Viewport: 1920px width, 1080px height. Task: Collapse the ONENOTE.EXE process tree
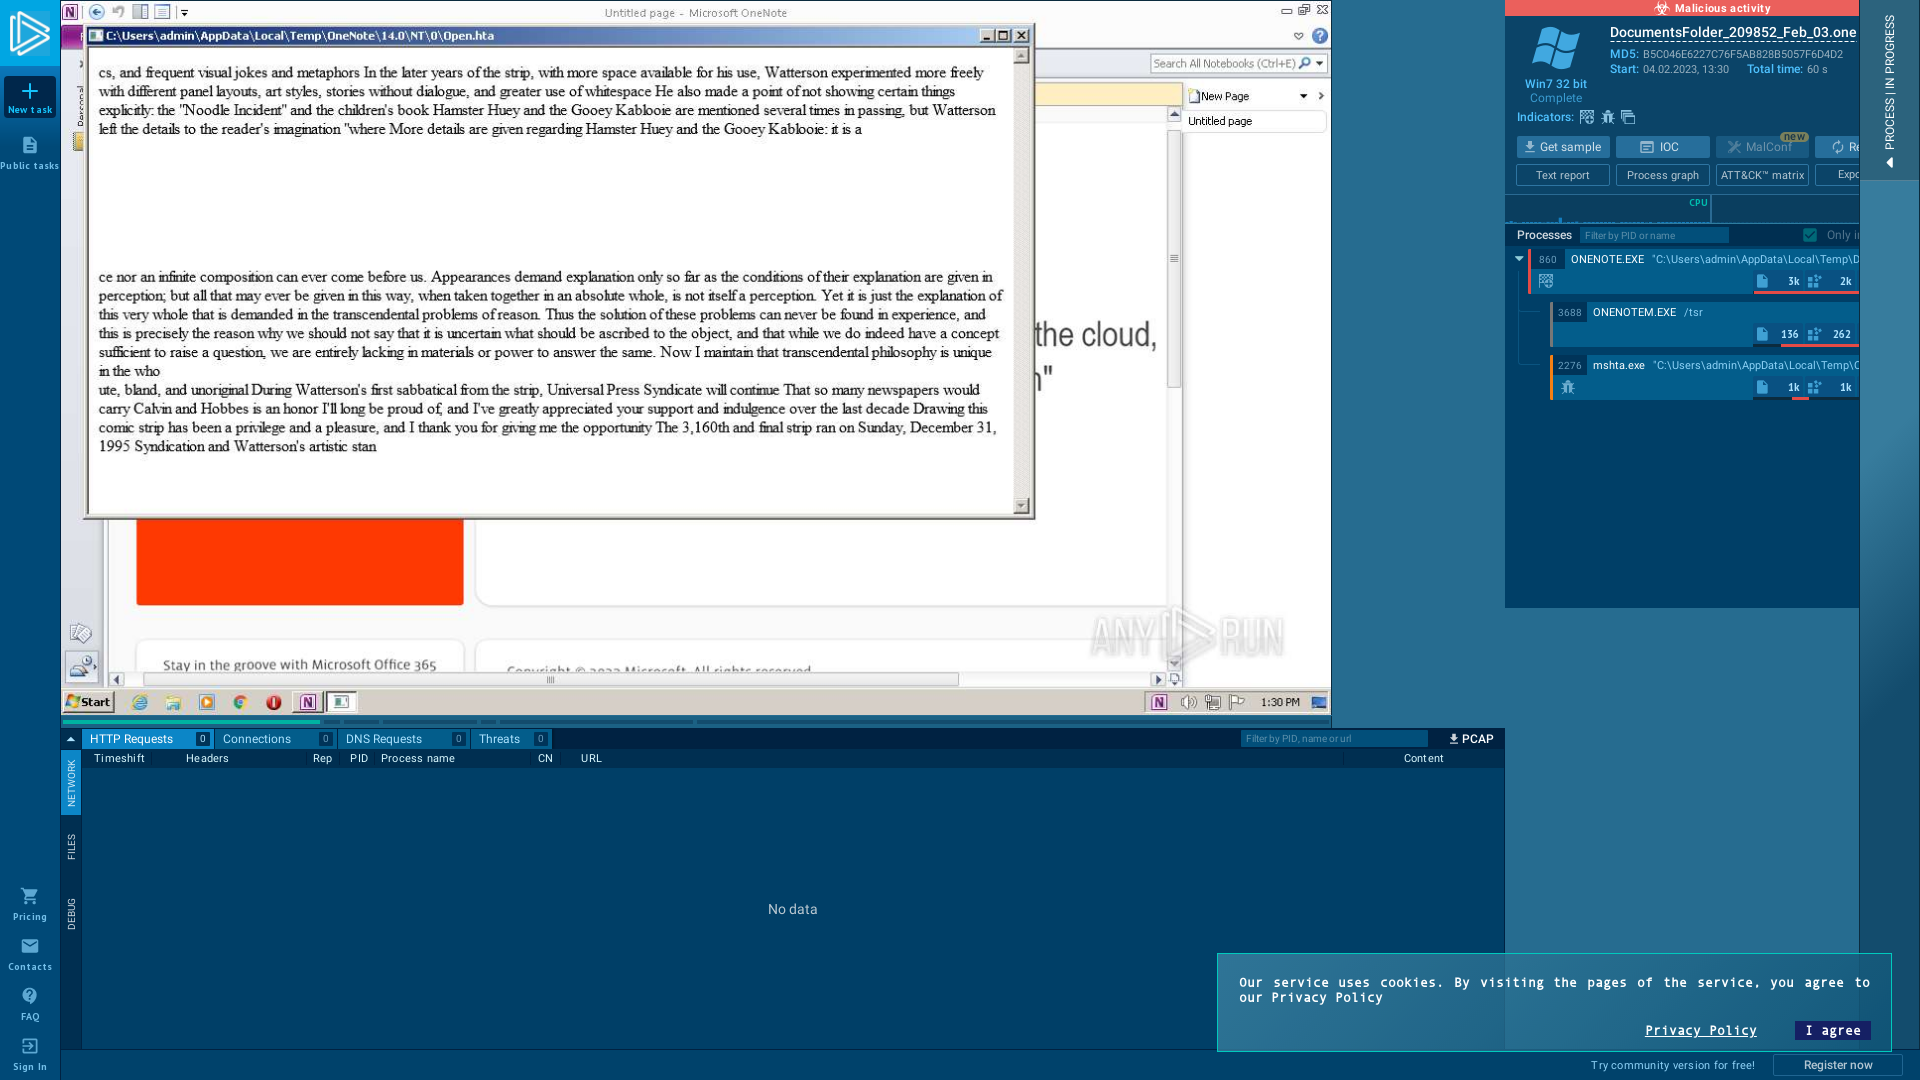[x=1519, y=259]
